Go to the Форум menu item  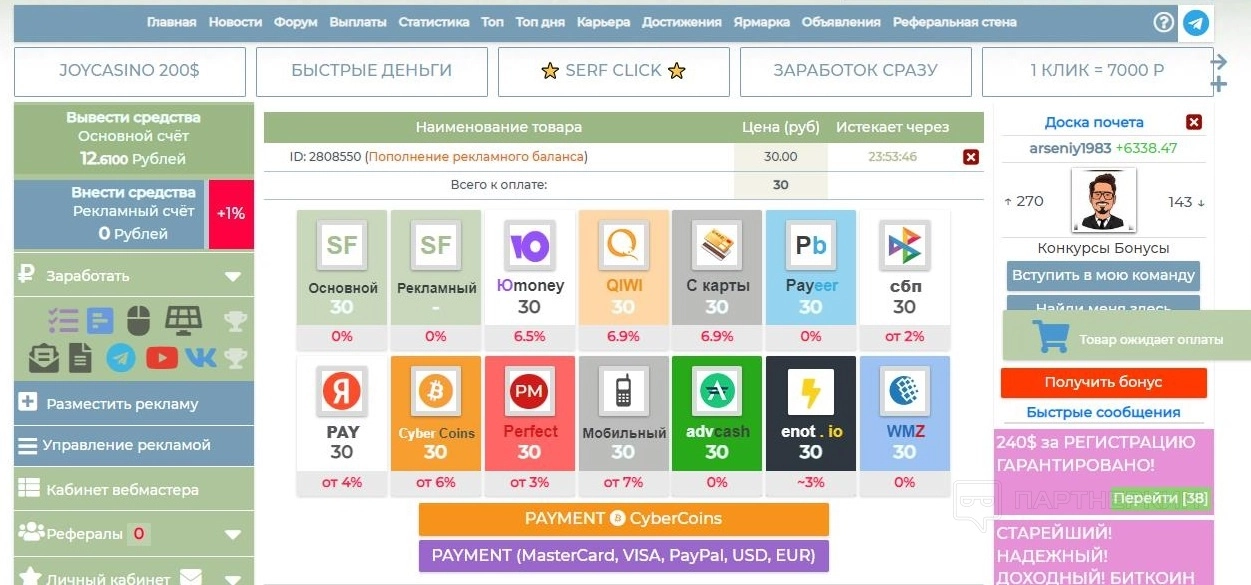click(x=296, y=22)
